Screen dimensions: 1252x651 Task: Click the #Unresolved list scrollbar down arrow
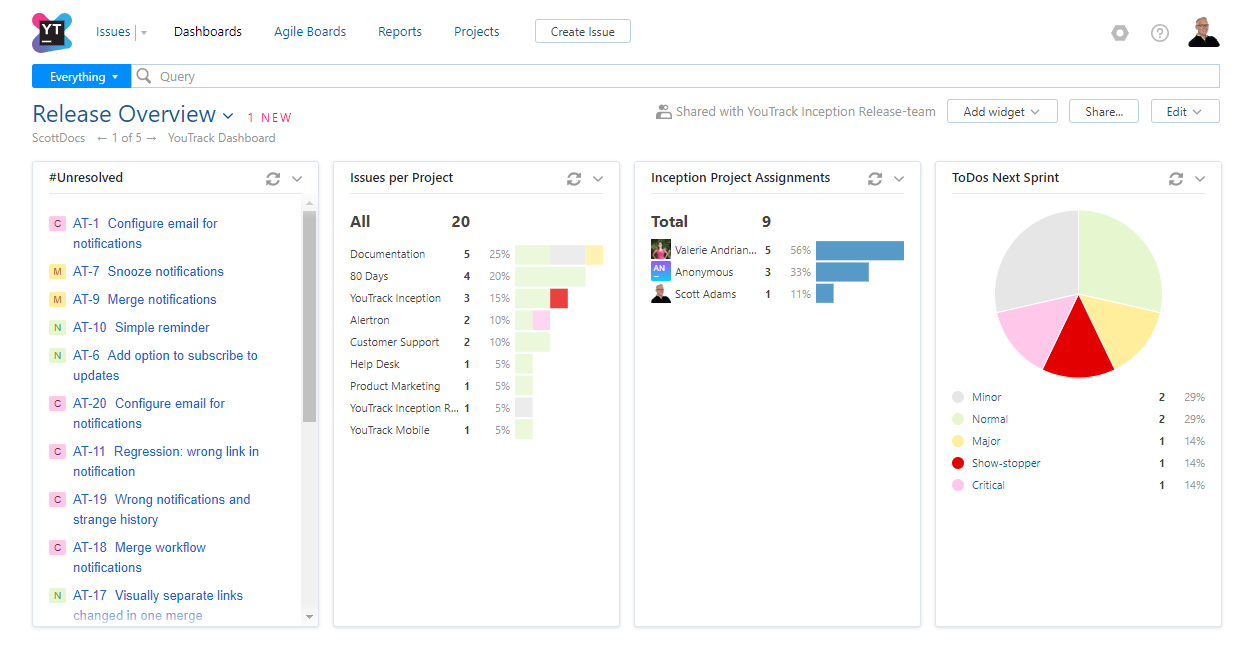[x=309, y=617]
